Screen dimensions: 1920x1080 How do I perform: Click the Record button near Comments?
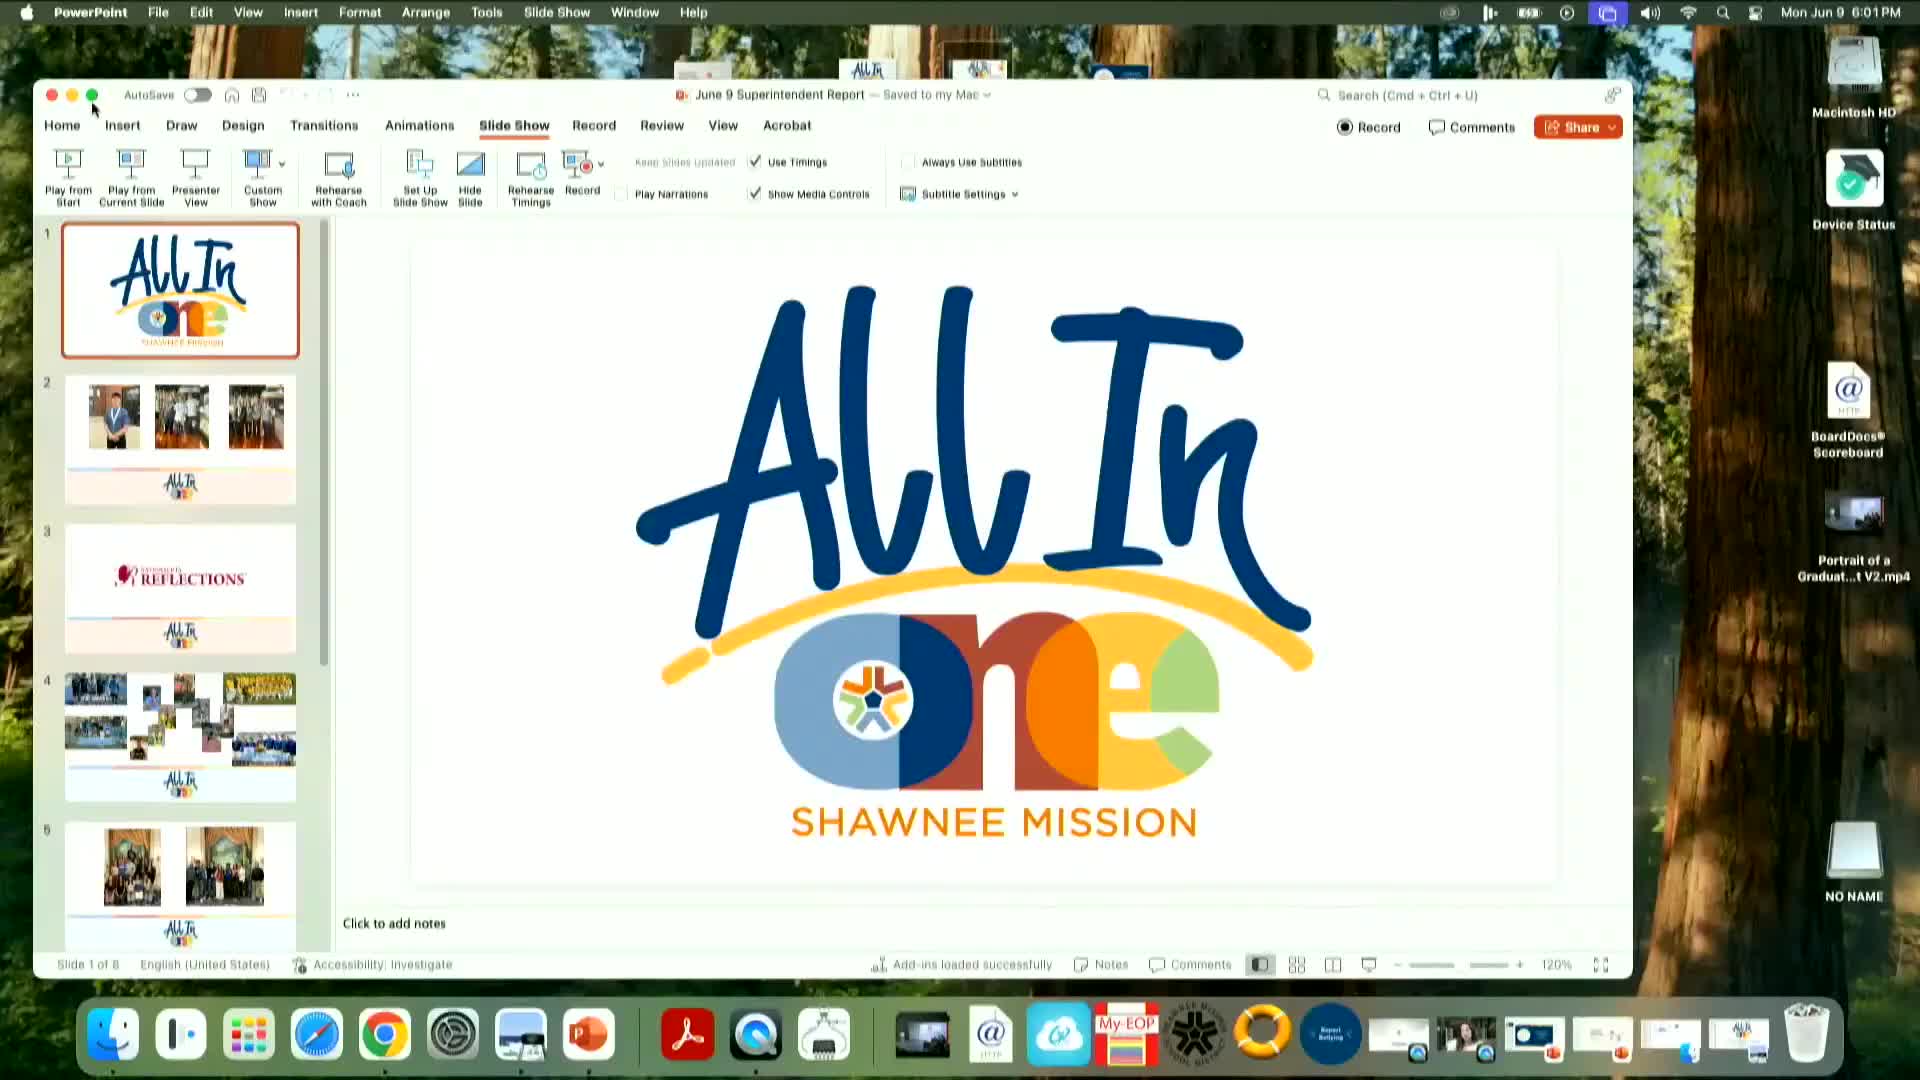coord(1368,127)
